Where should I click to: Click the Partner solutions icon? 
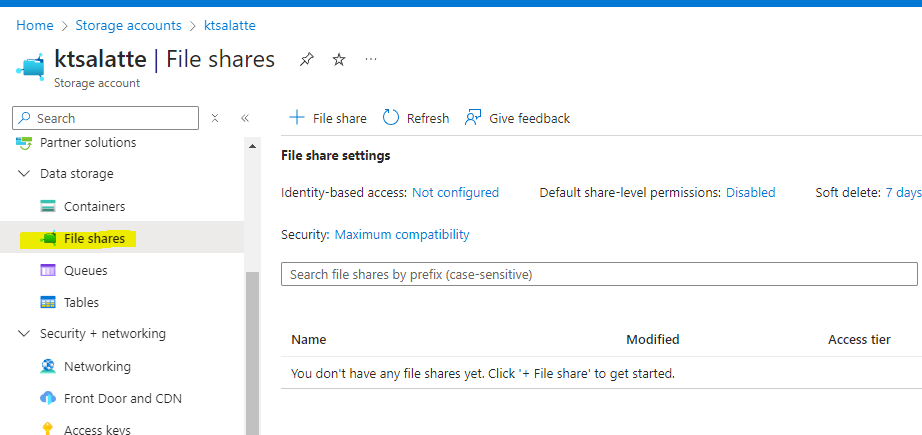point(24,142)
